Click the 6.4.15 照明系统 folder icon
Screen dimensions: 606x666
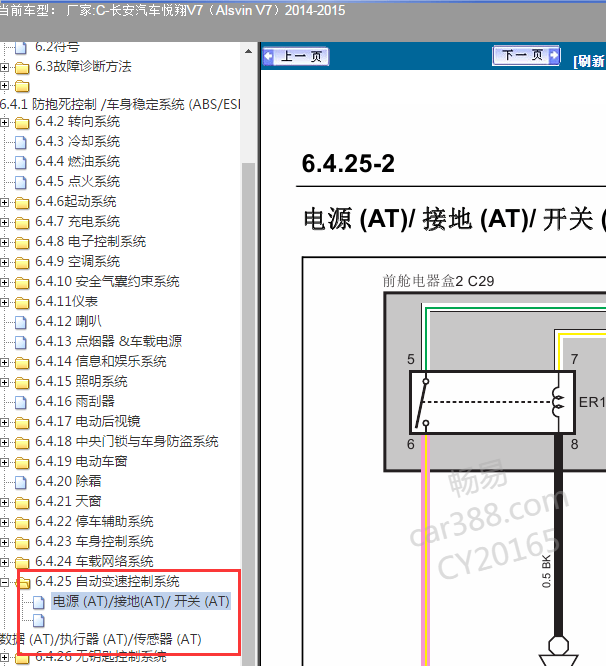click(22, 382)
